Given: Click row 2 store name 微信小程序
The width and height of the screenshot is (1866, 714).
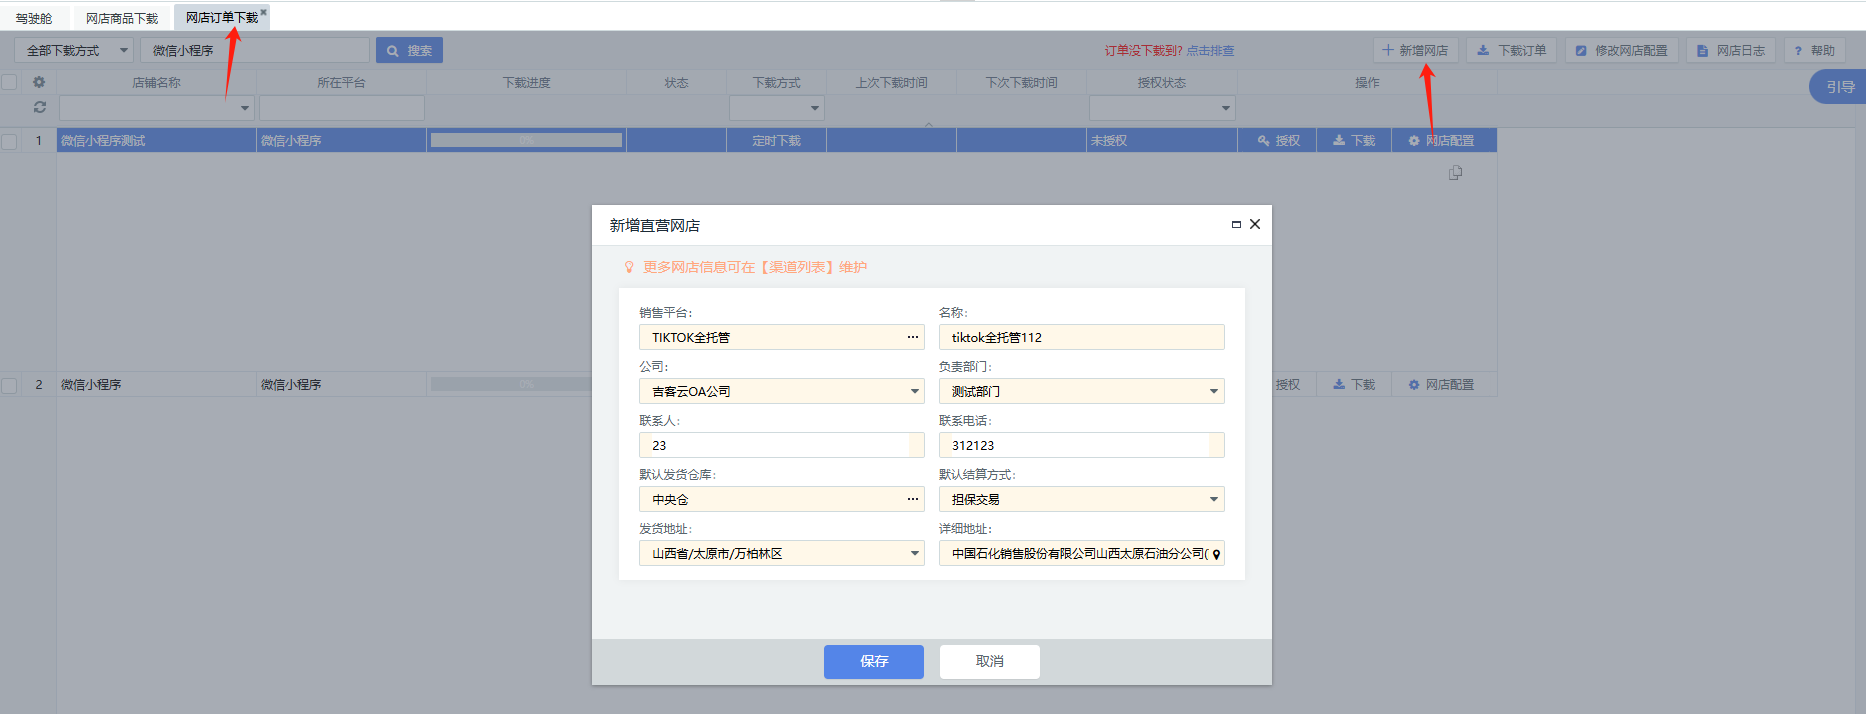Looking at the screenshot, I should (157, 385).
